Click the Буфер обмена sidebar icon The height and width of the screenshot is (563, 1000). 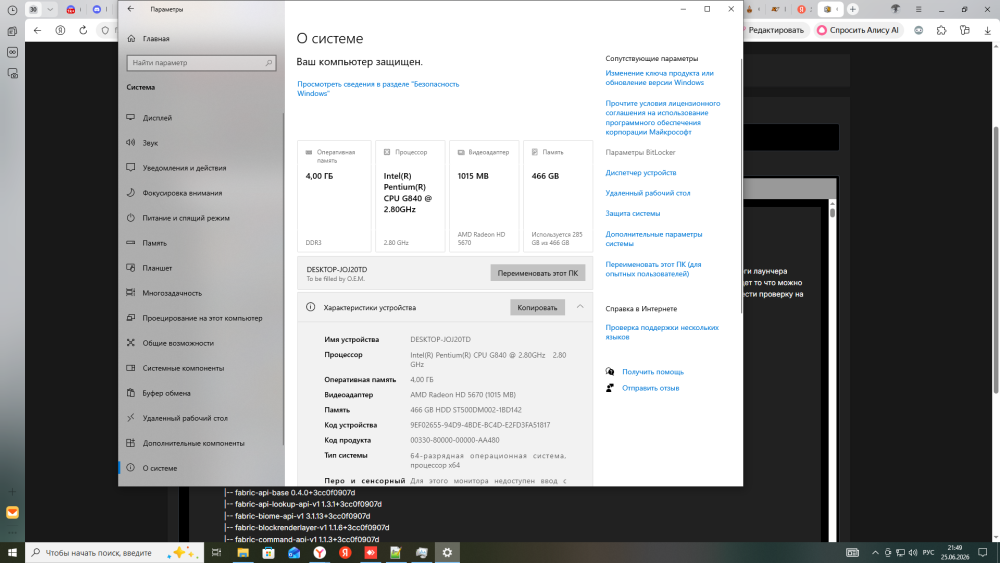click(131, 393)
